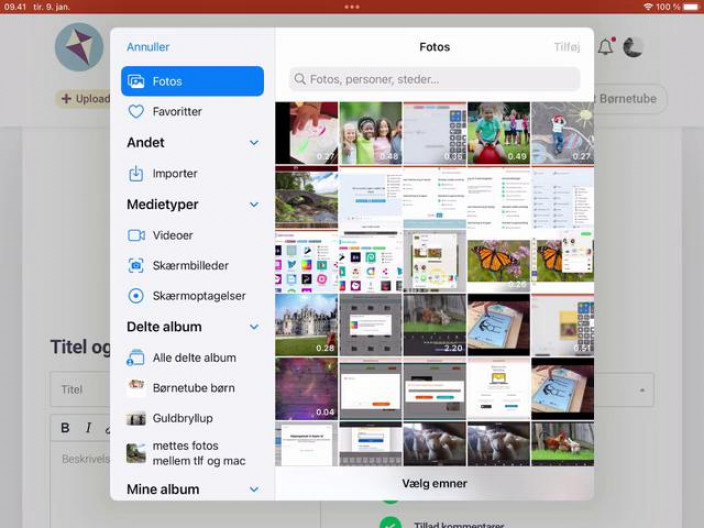Collapse the Medietyper section chevron
Viewport: 704px width, 528px height.
point(254,205)
